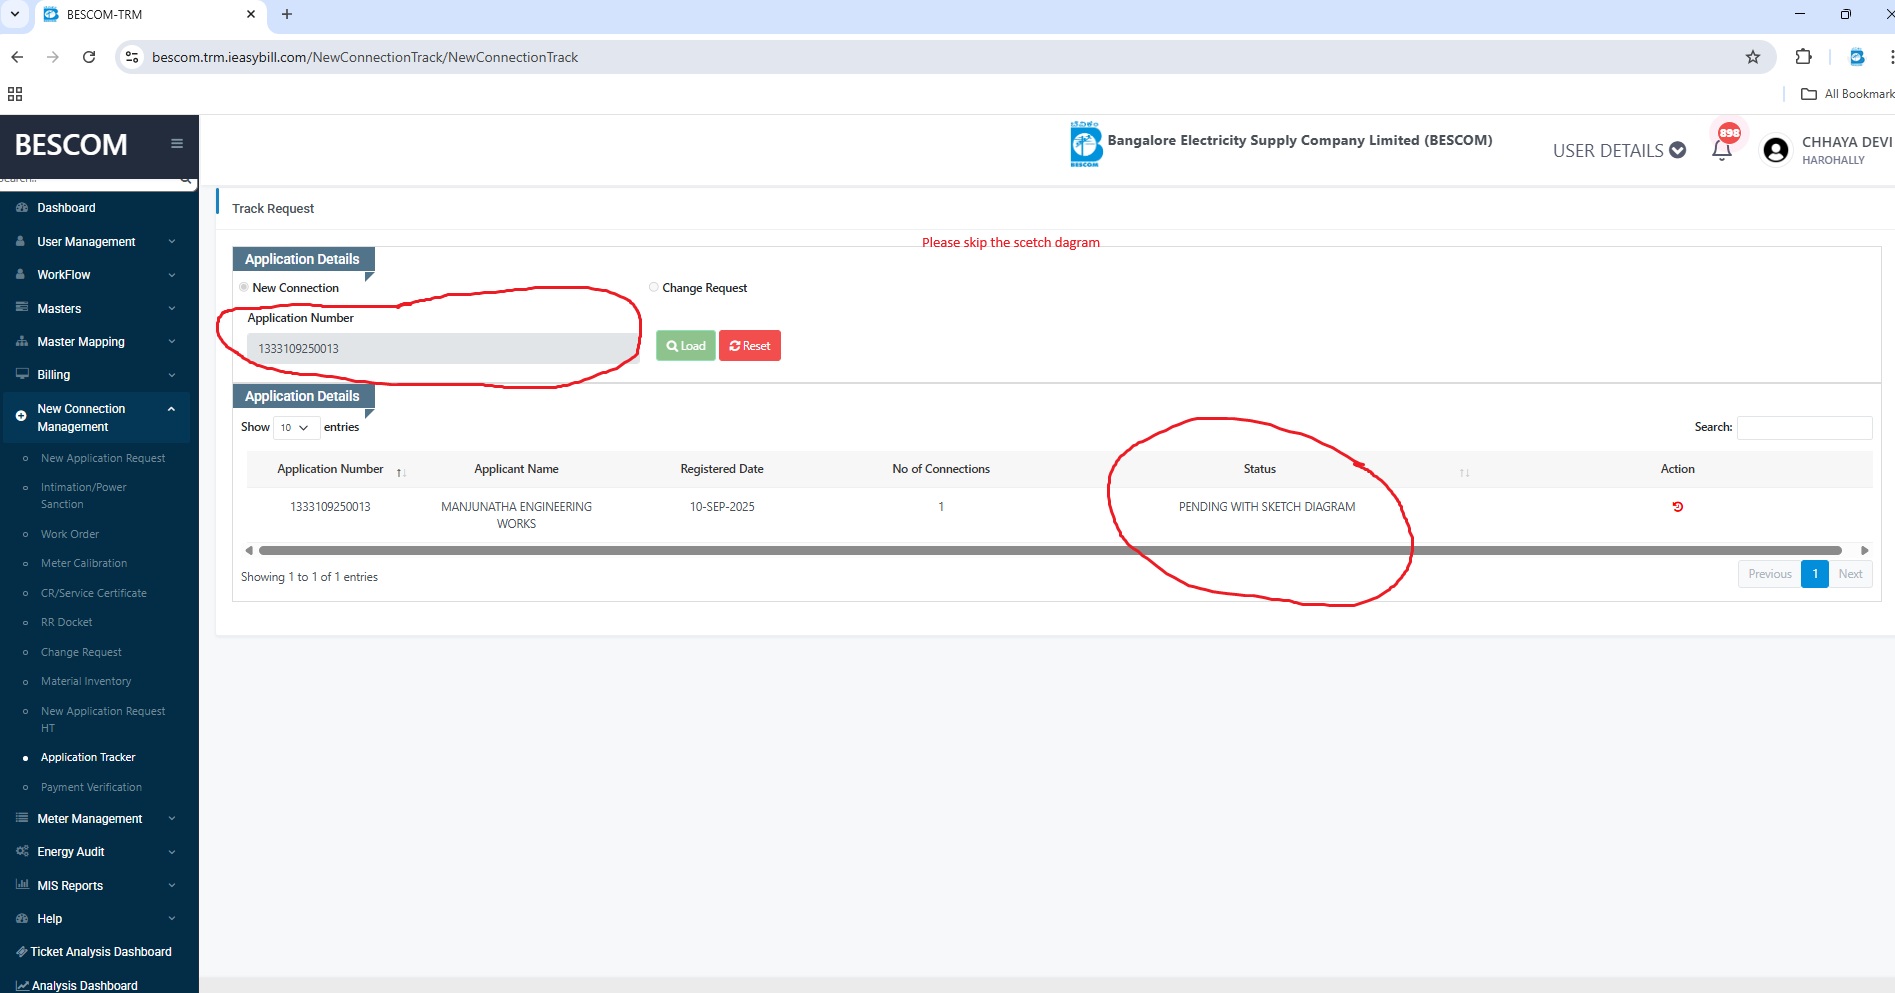Open a new browser tab with plus icon
1895x993 pixels.
(x=287, y=14)
